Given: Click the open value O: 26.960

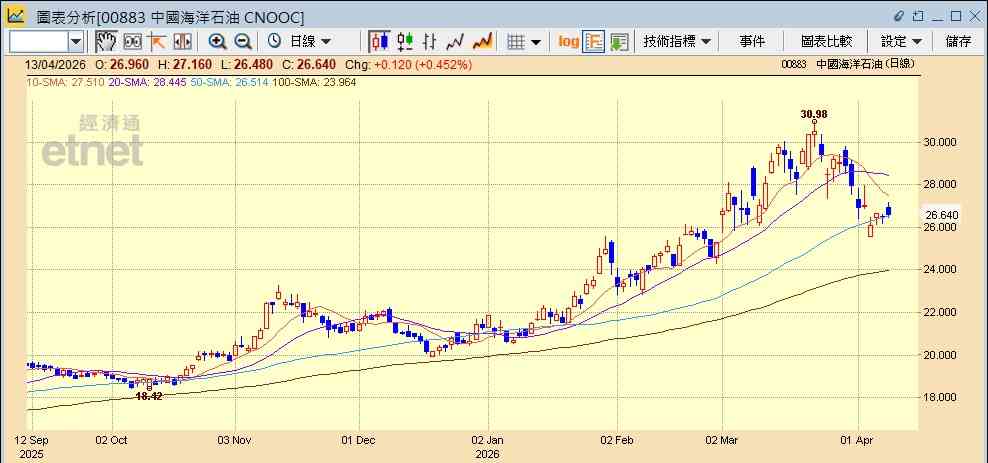Looking at the screenshot, I should point(122,64).
